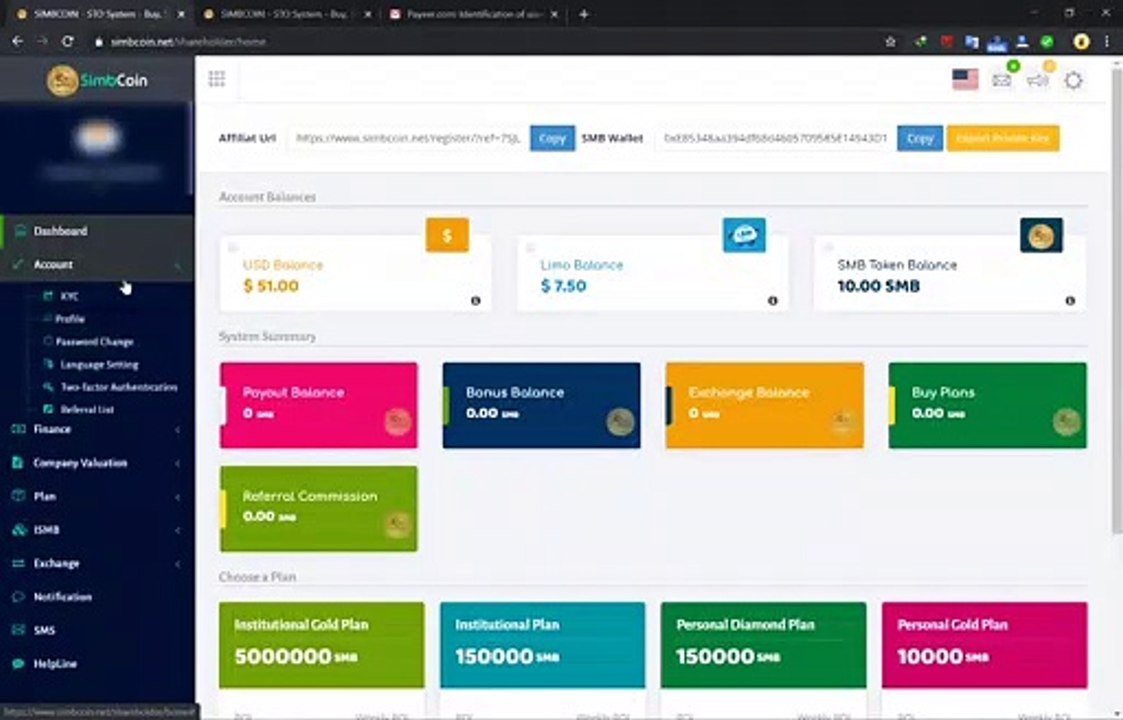Select the Personal Diamond Plan card
The image size is (1123, 720).
[x=763, y=644]
